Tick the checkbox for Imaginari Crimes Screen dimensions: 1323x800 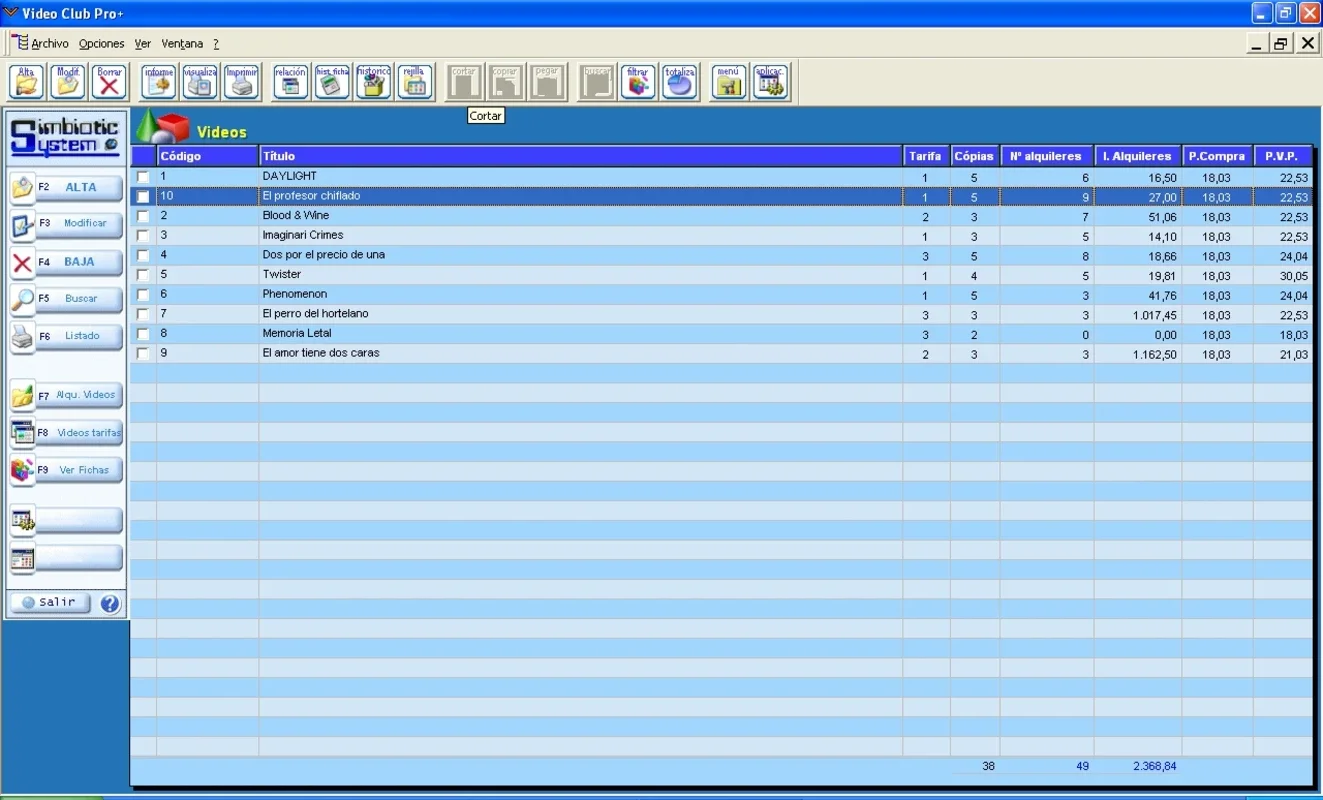143,236
